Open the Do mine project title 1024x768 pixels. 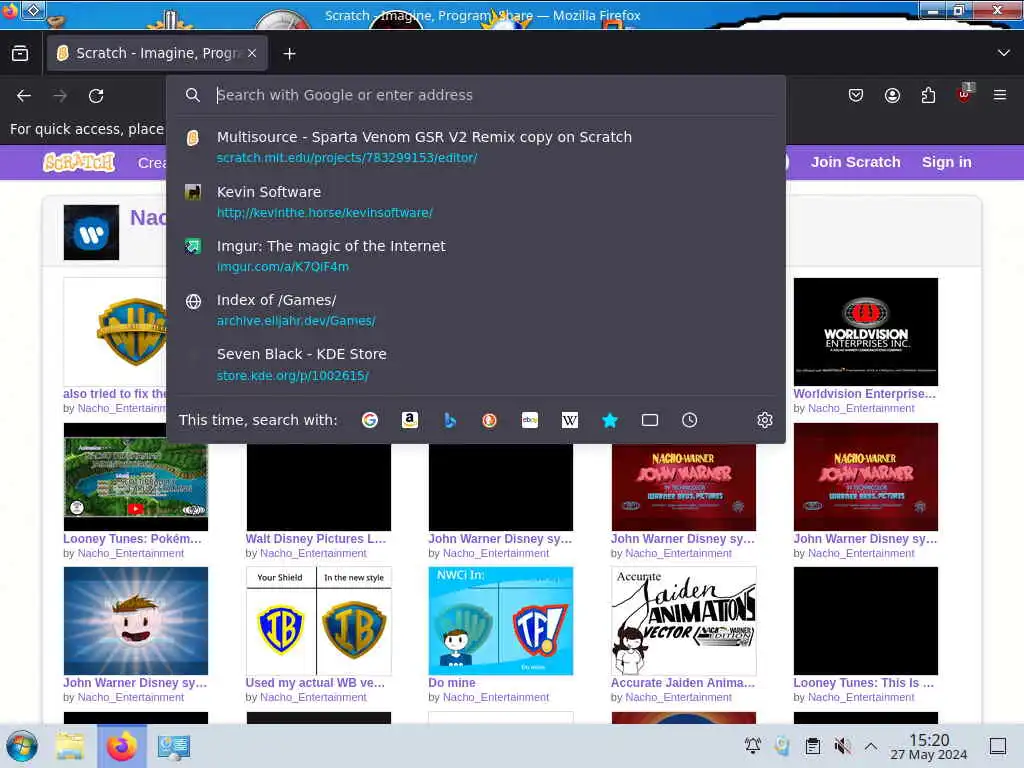pyautogui.click(x=452, y=682)
